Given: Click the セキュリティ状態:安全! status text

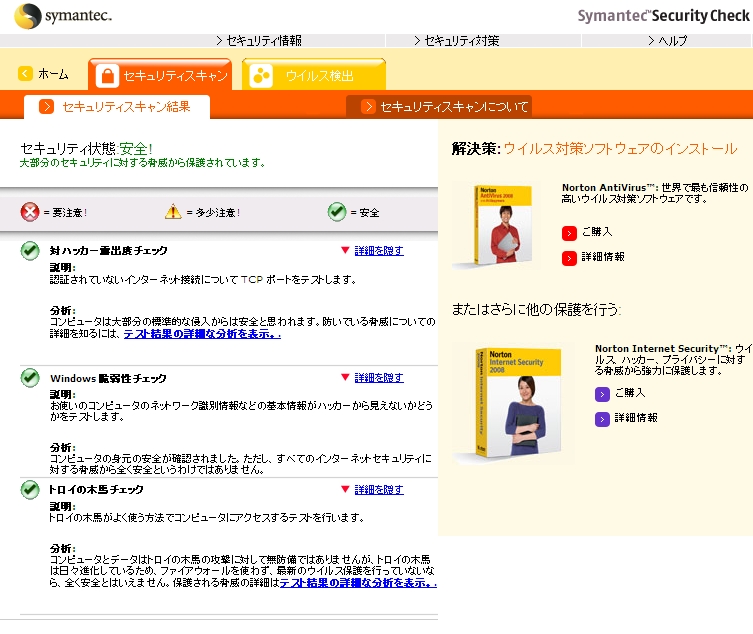Looking at the screenshot, I should [x=86, y=148].
